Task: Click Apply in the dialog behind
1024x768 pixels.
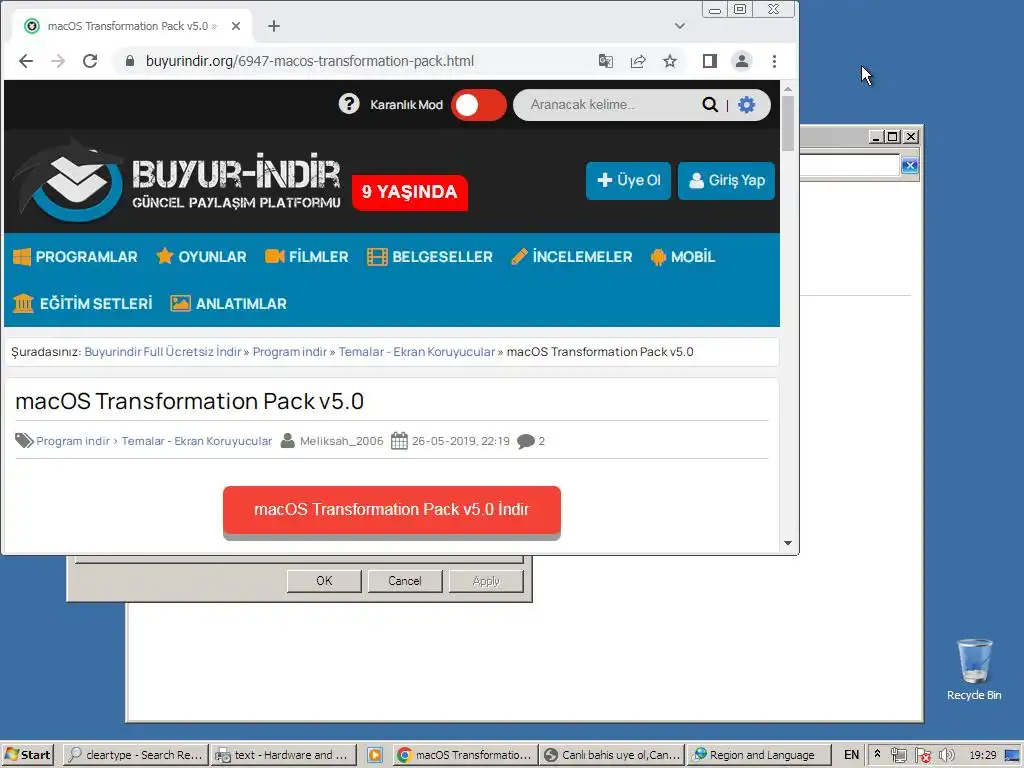Action: click(486, 581)
